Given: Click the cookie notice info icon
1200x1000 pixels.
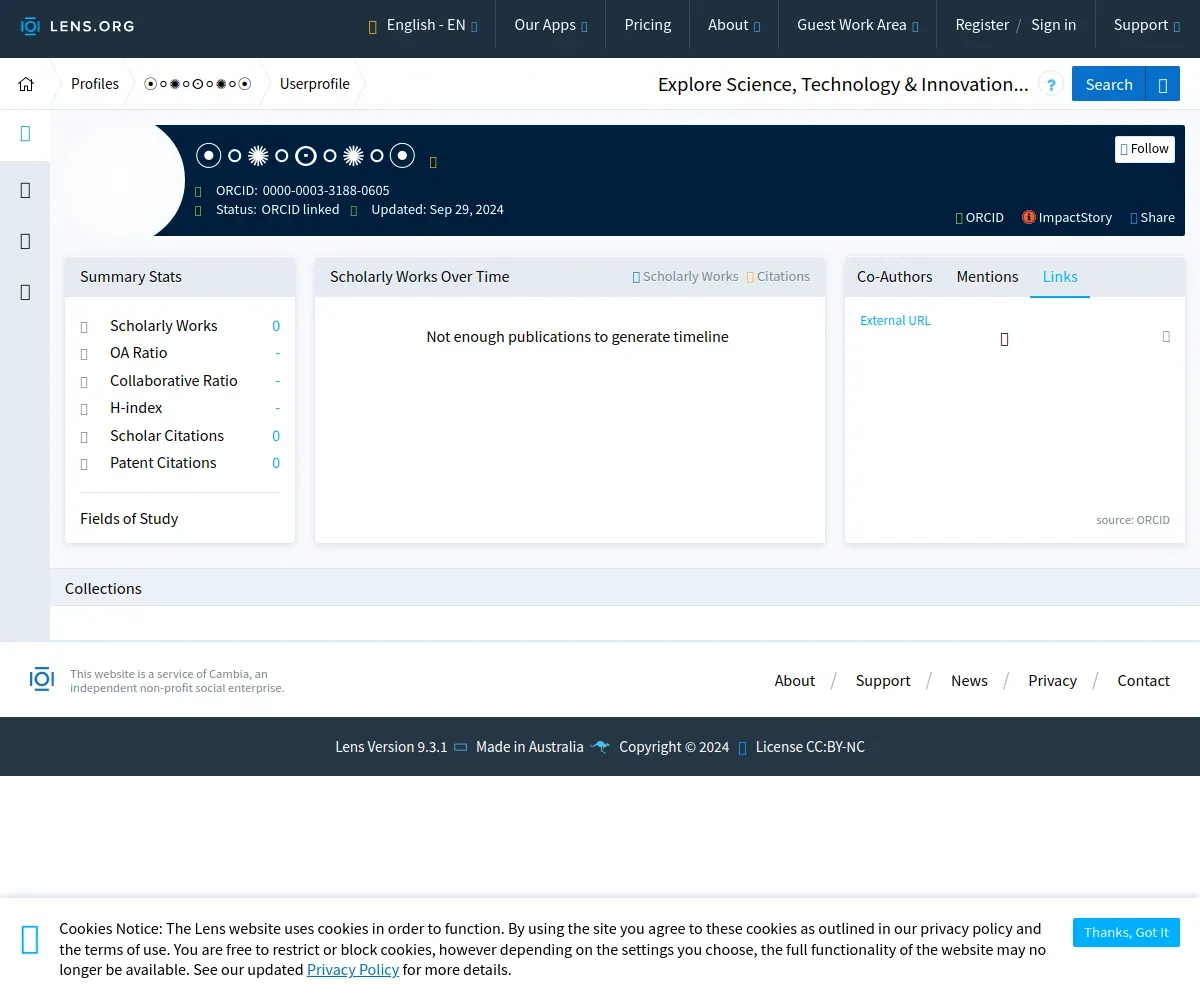Looking at the screenshot, I should [x=30, y=939].
